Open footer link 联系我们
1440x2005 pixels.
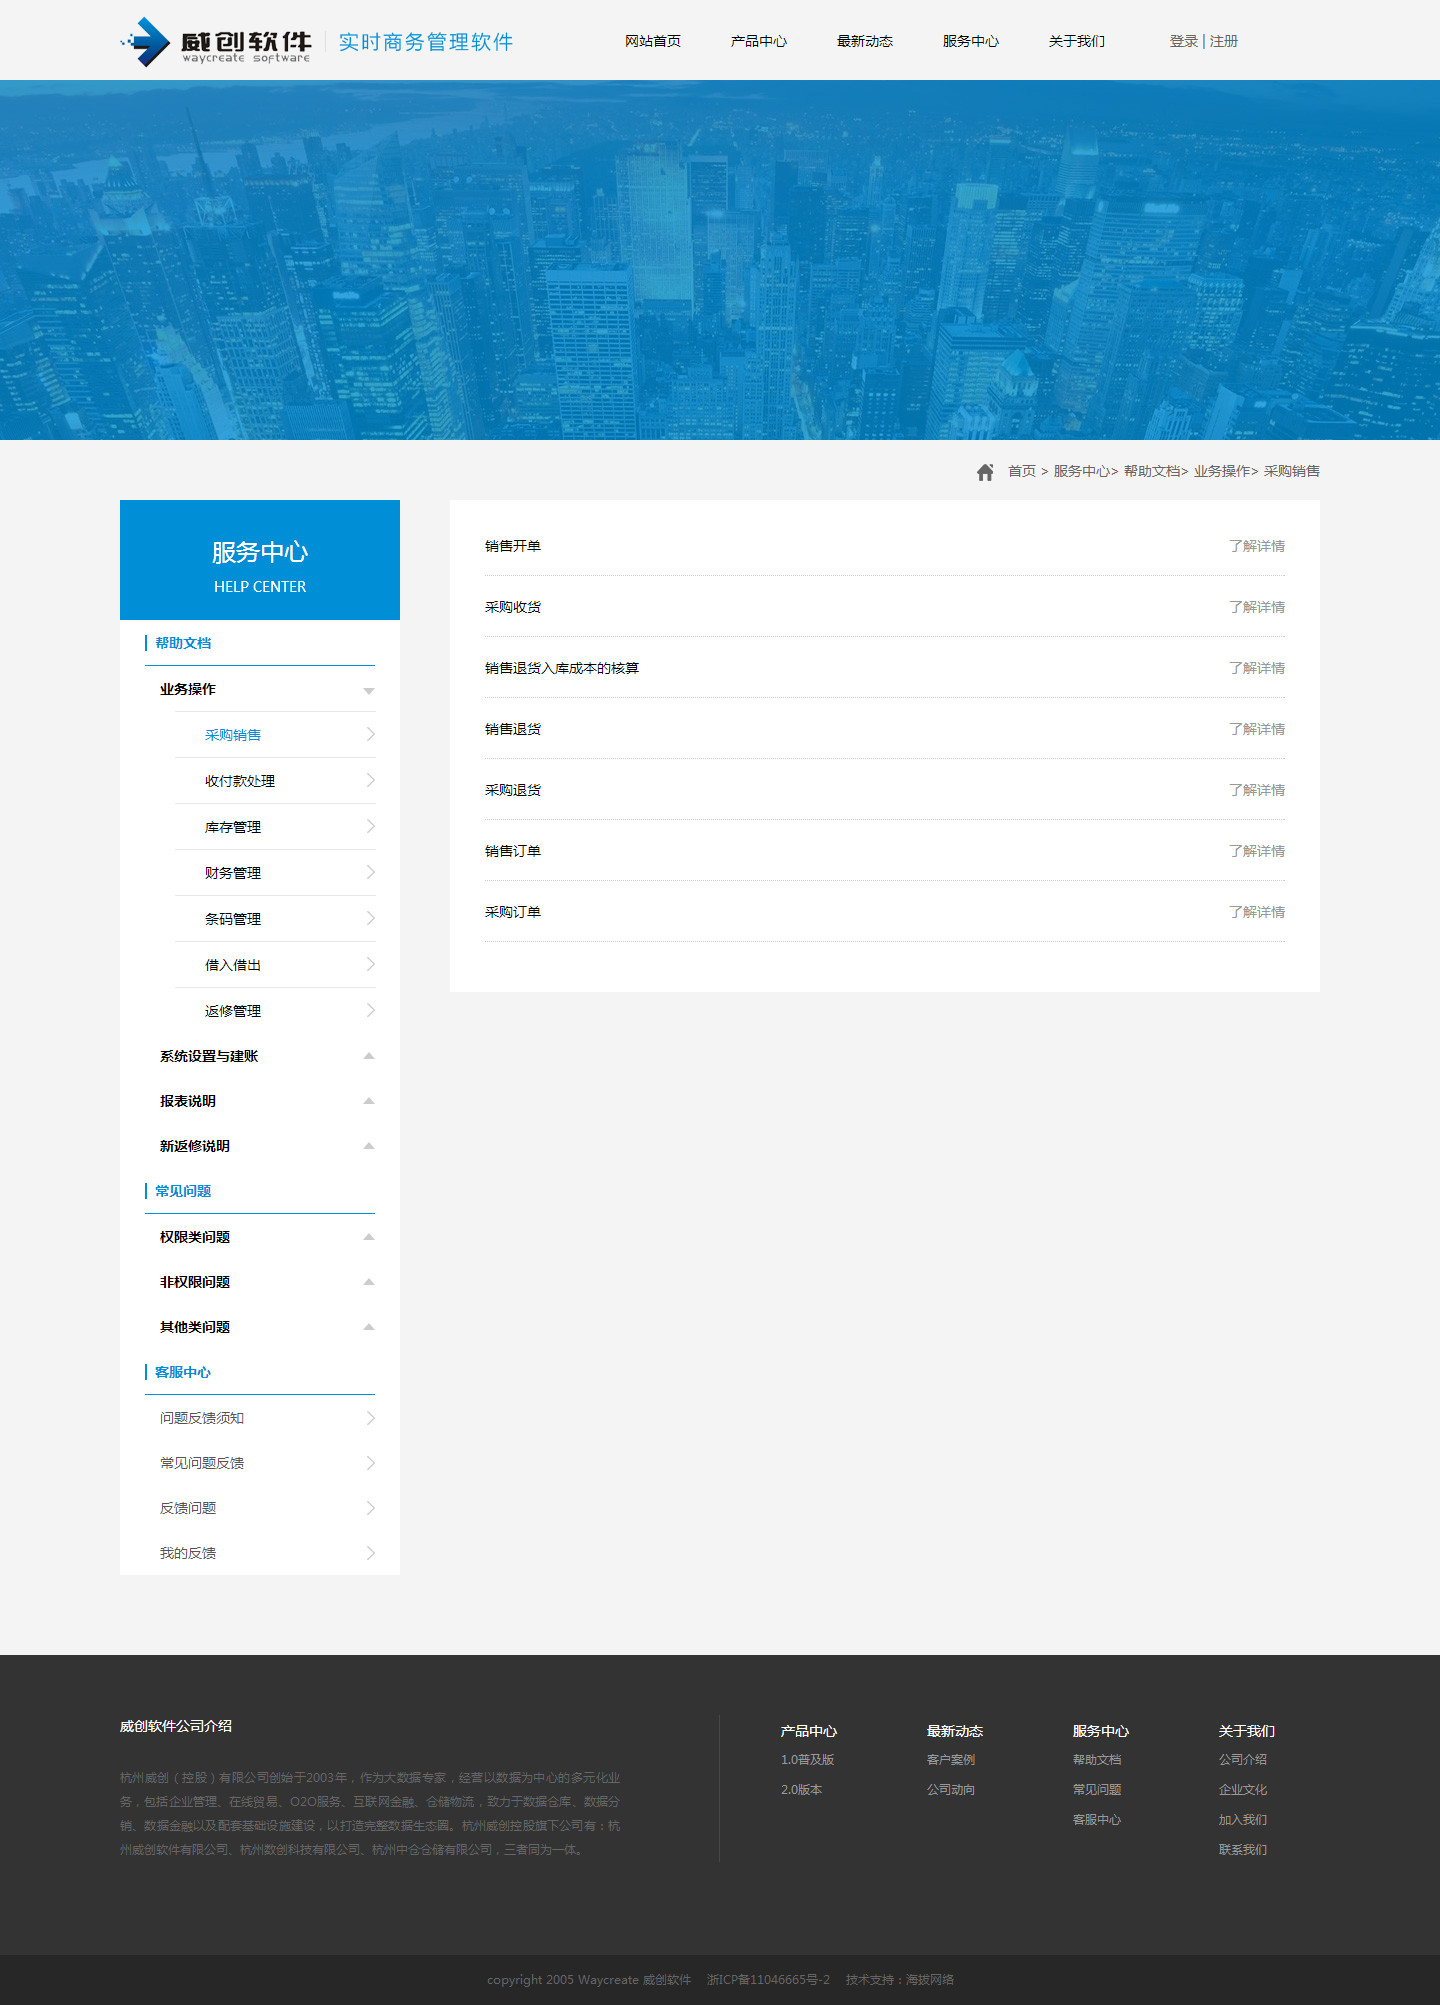(x=1243, y=1850)
